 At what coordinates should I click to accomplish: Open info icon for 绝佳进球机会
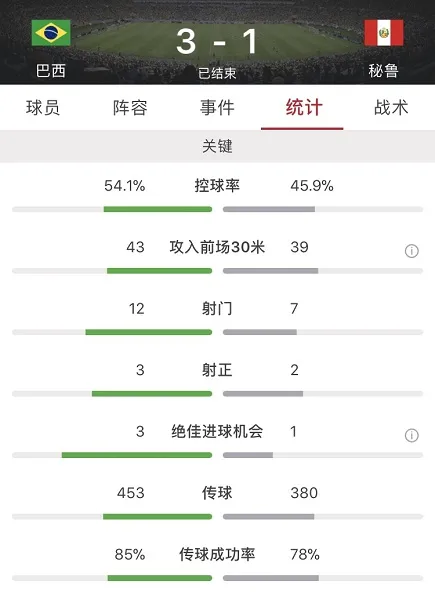[412, 435]
